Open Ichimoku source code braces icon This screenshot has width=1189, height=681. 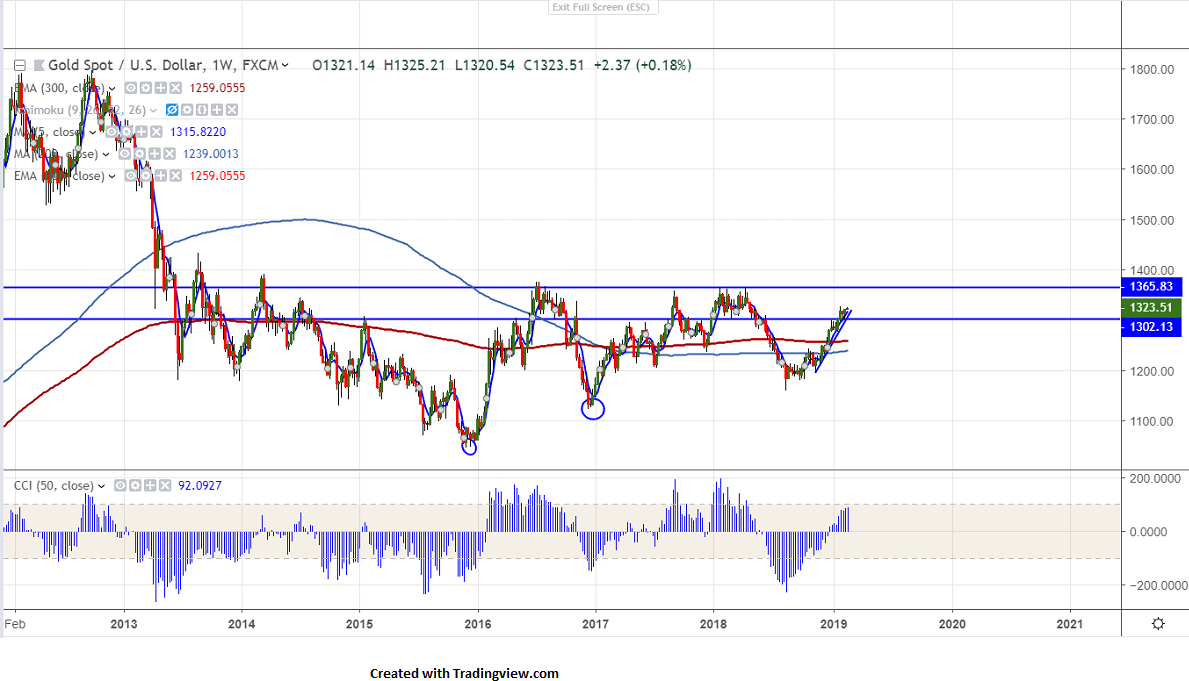point(202,110)
